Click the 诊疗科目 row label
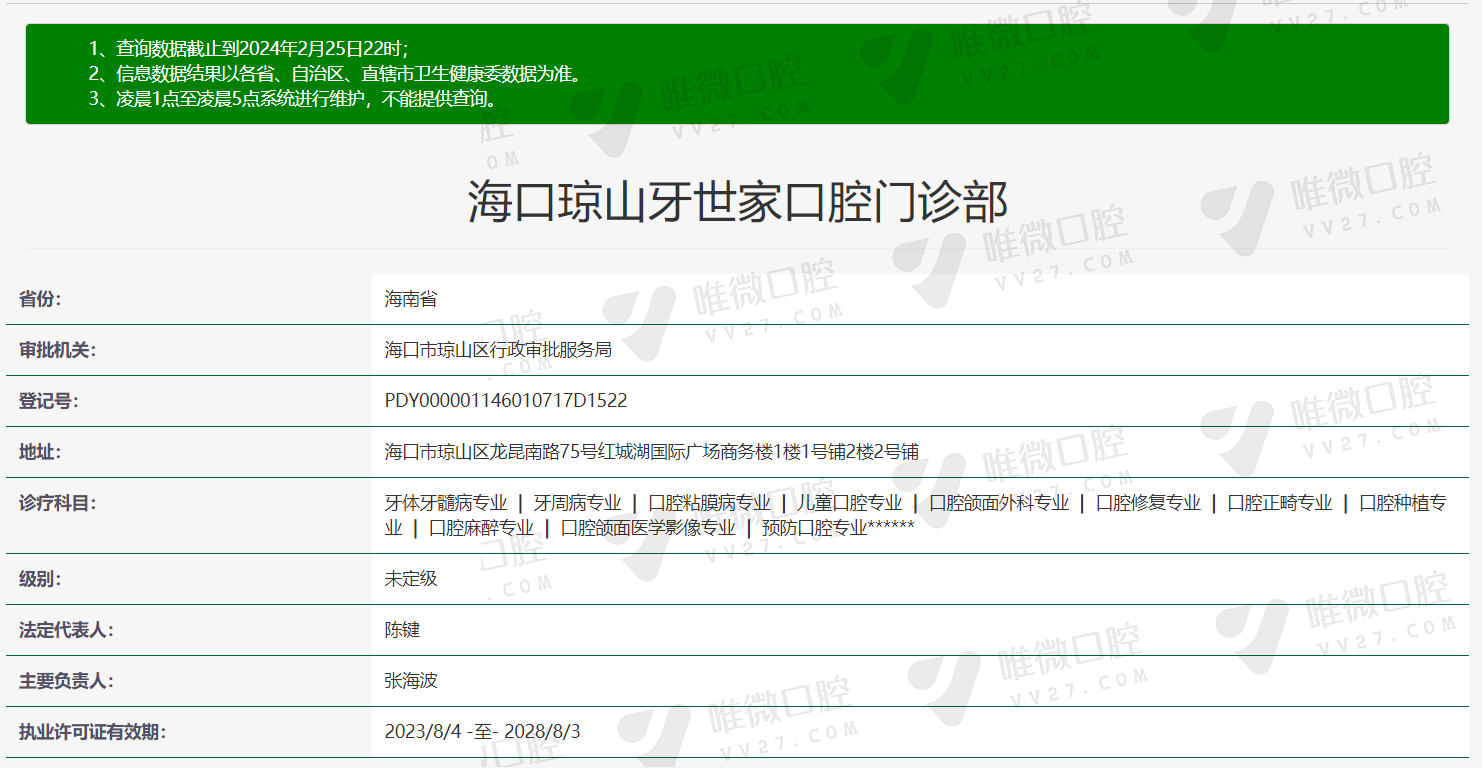The width and height of the screenshot is (1482, 768). (x=57, y=503)
